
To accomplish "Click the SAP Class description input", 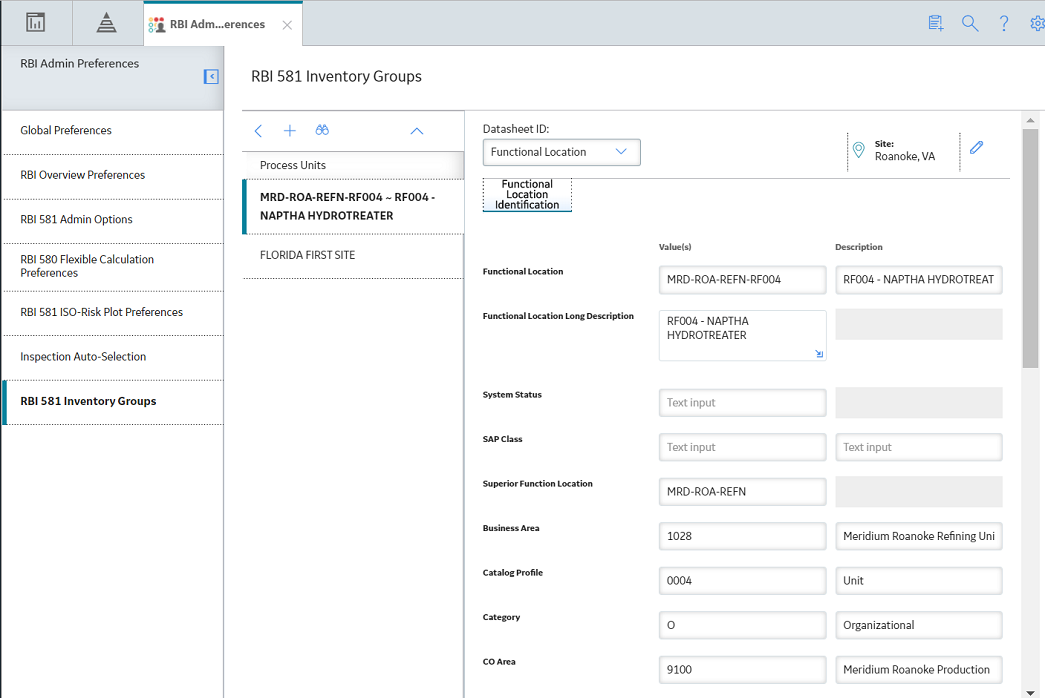I will [x=918, y=447].
